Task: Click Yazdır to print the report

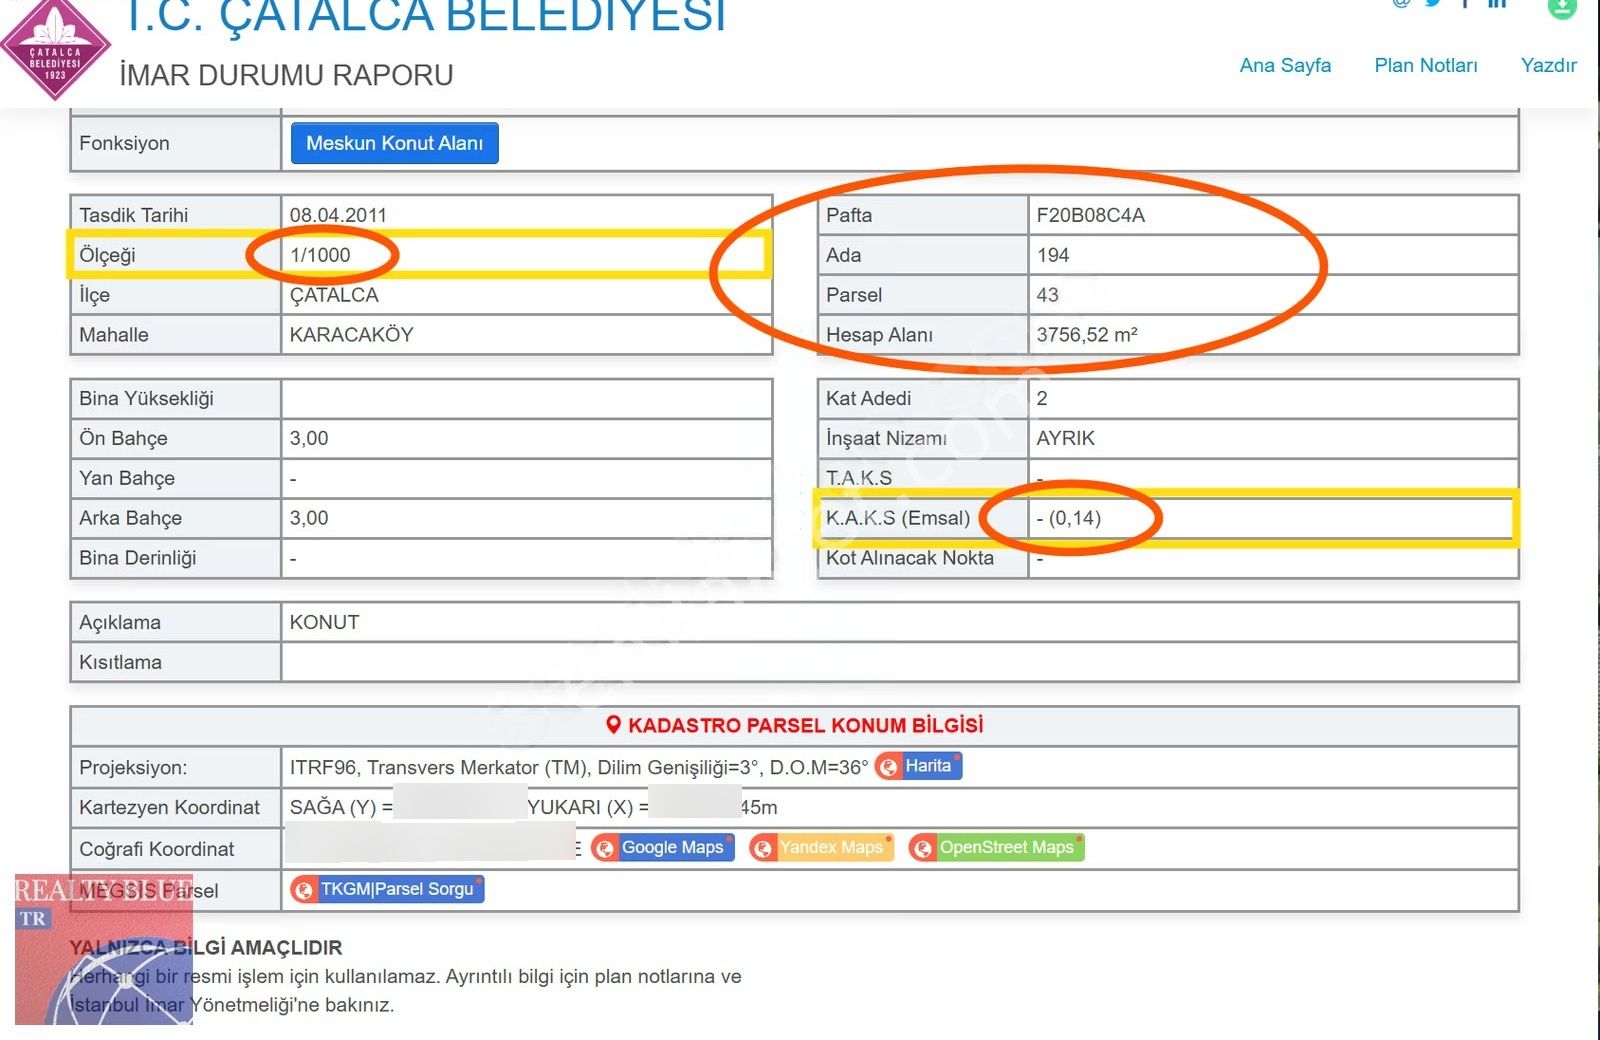Action: coord(1548,65)
